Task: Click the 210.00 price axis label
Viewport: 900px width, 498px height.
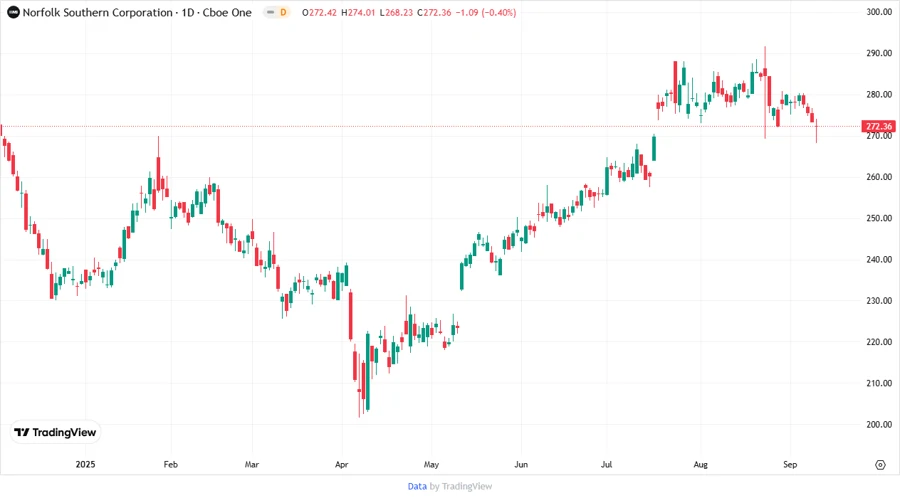Action: click(879, 383)
